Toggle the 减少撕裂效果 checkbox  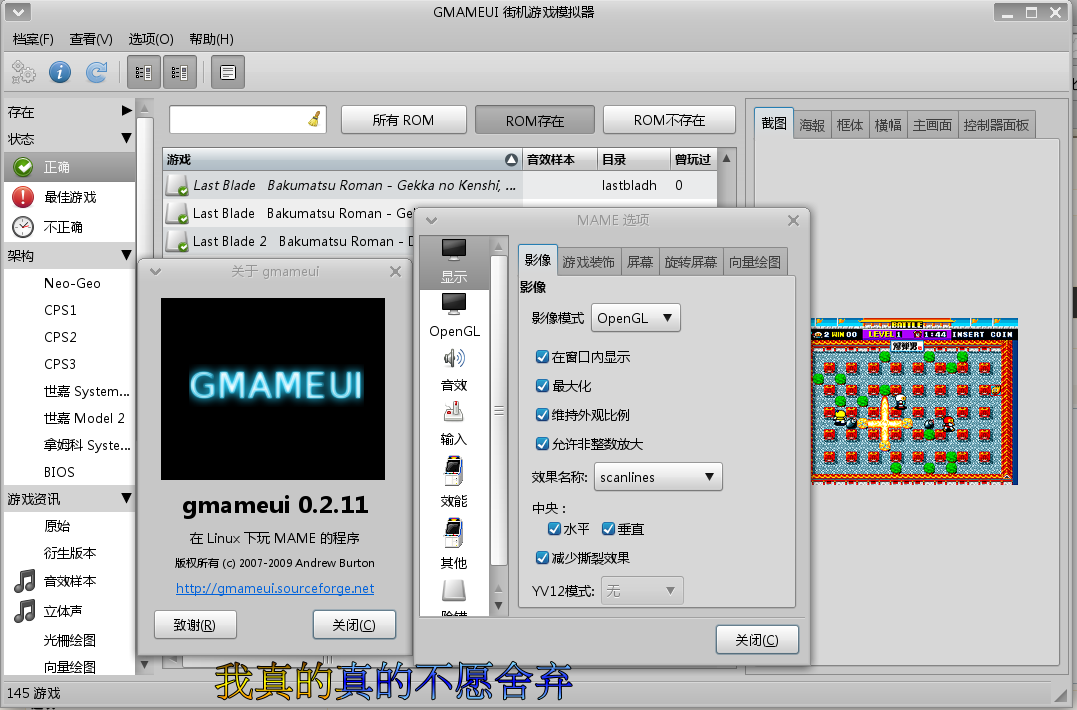[542, 558]
